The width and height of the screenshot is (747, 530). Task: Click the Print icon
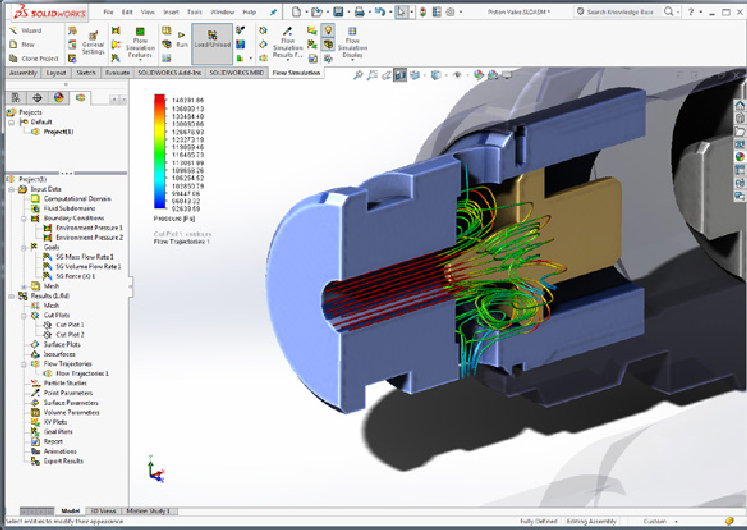[359, 11]
